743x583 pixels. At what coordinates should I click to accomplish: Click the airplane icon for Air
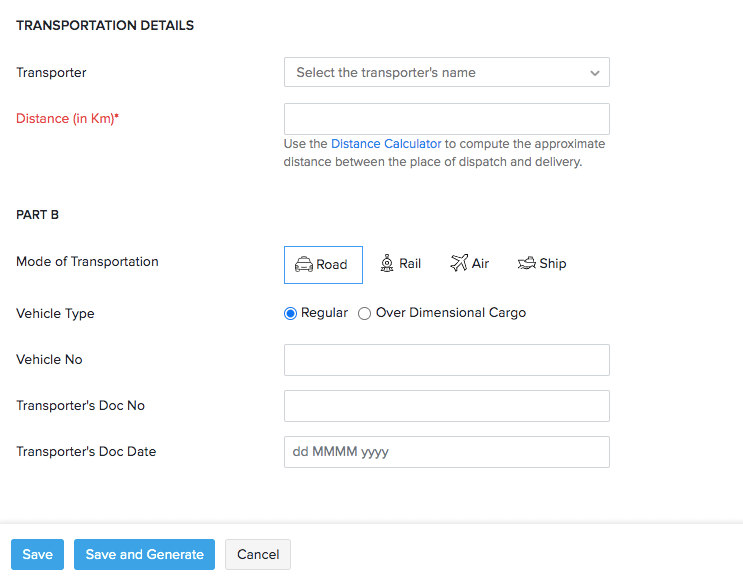coord(459,263)
